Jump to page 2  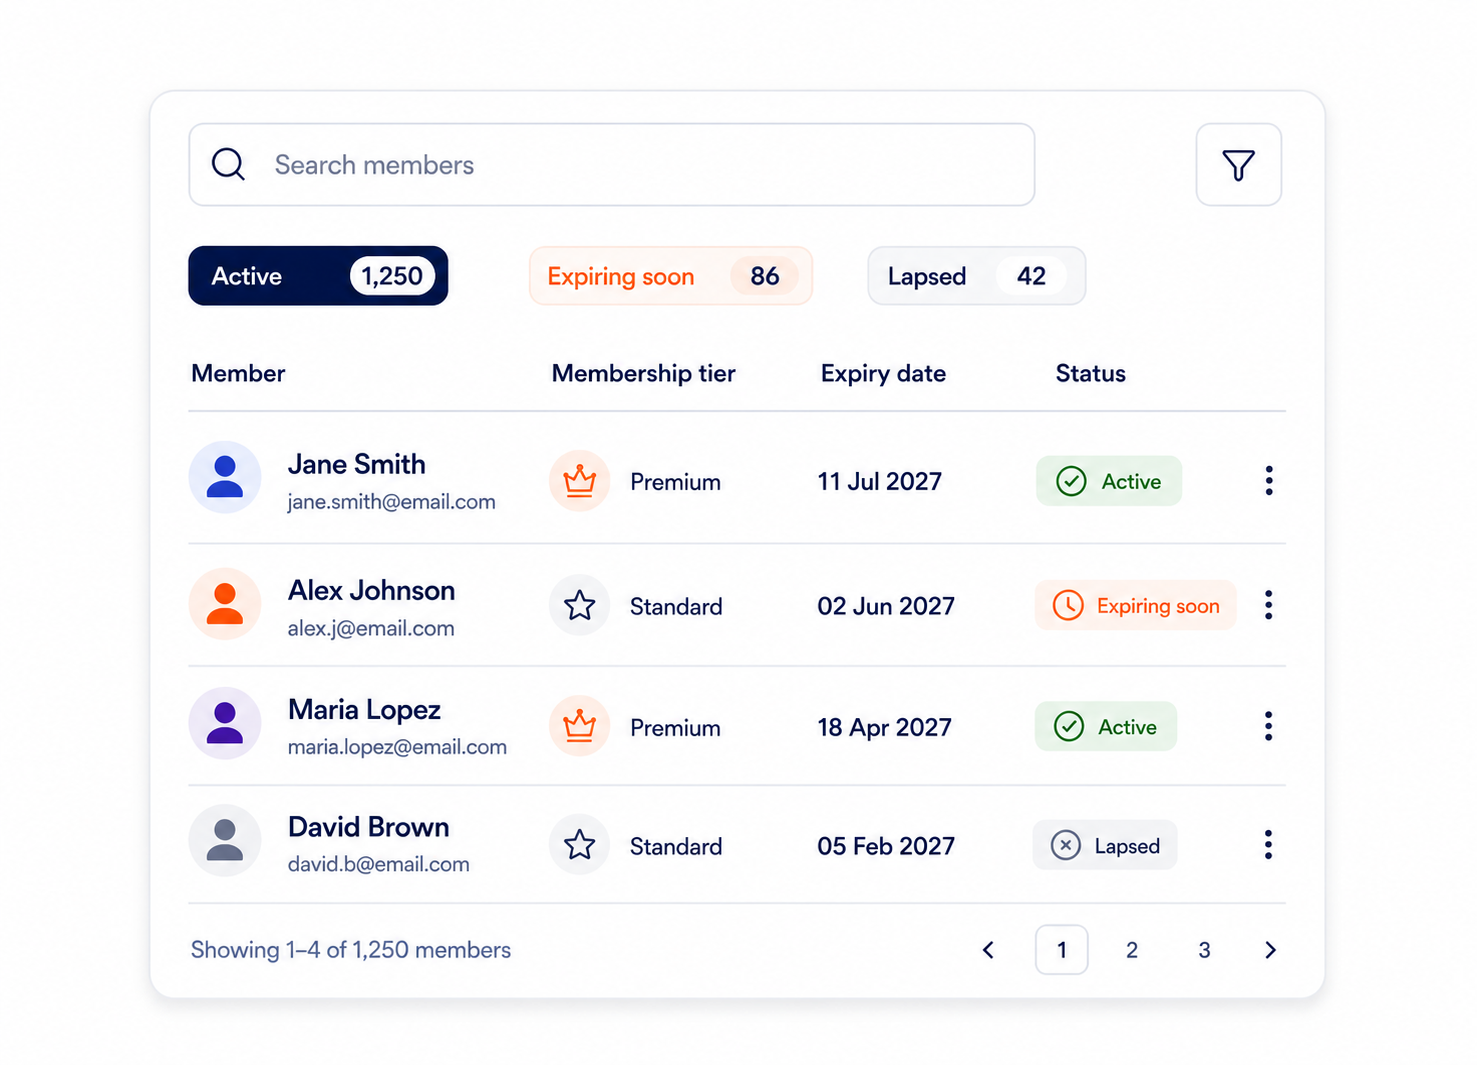pos(1132,950)
